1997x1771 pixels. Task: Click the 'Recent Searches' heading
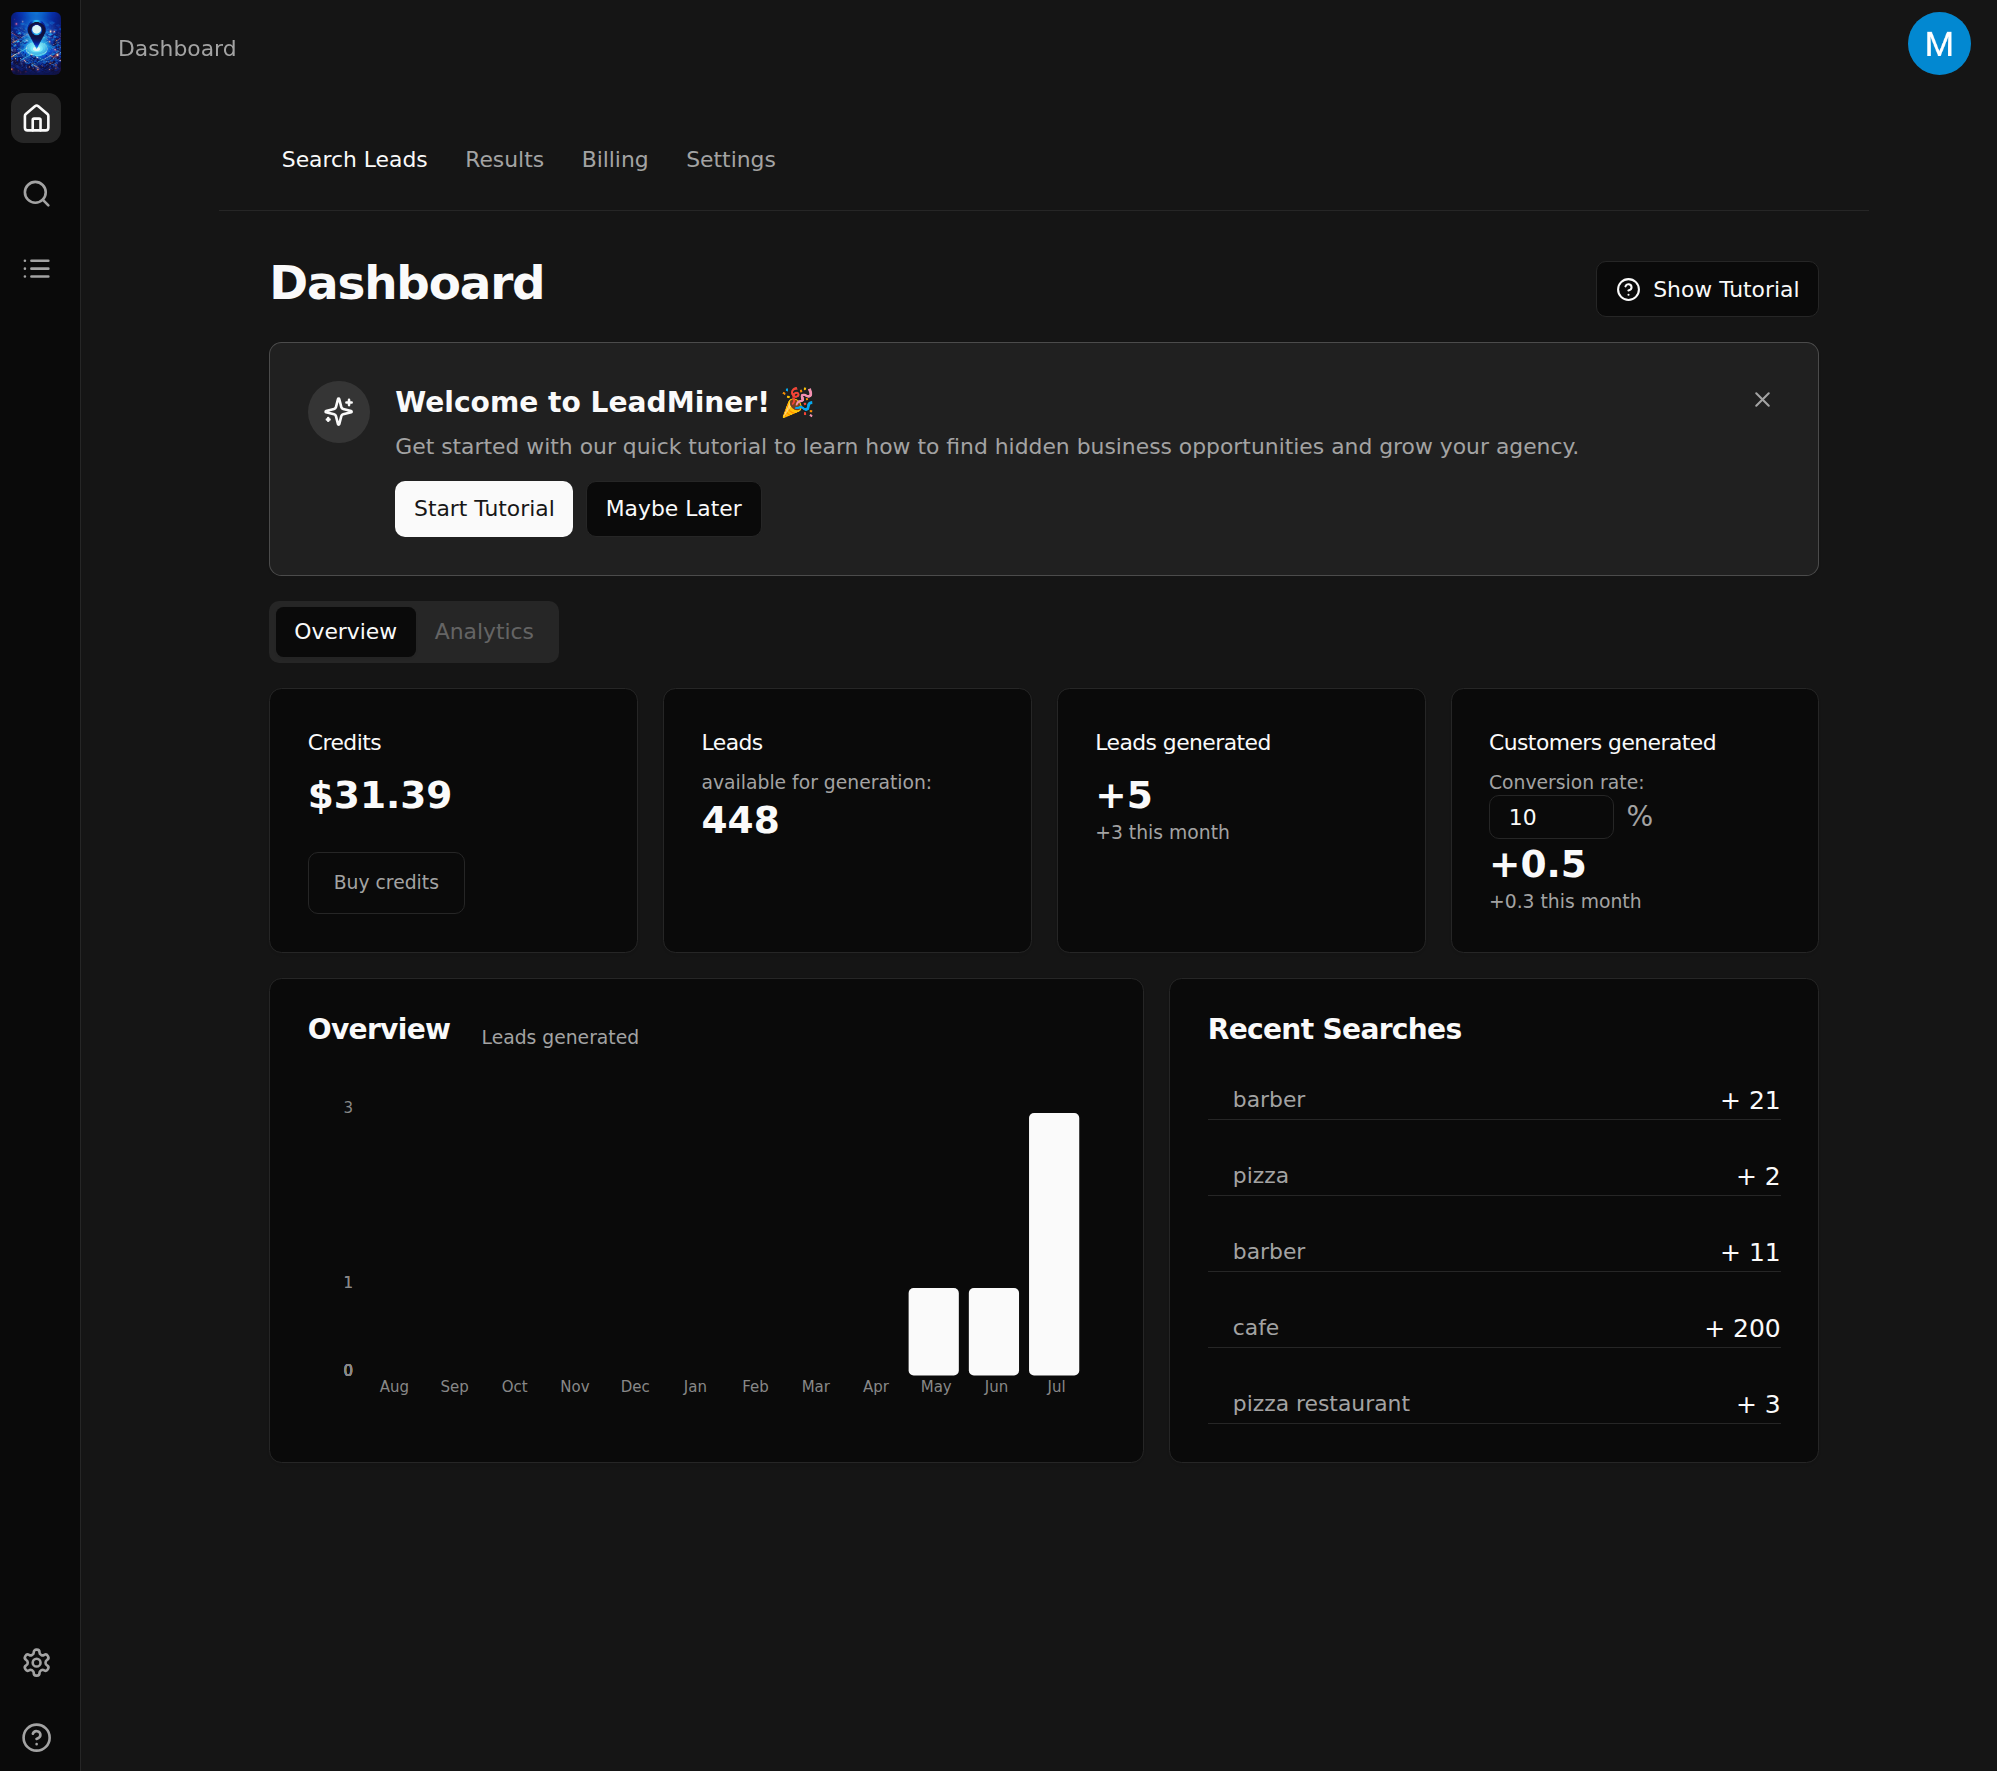click(1334, 1029)
